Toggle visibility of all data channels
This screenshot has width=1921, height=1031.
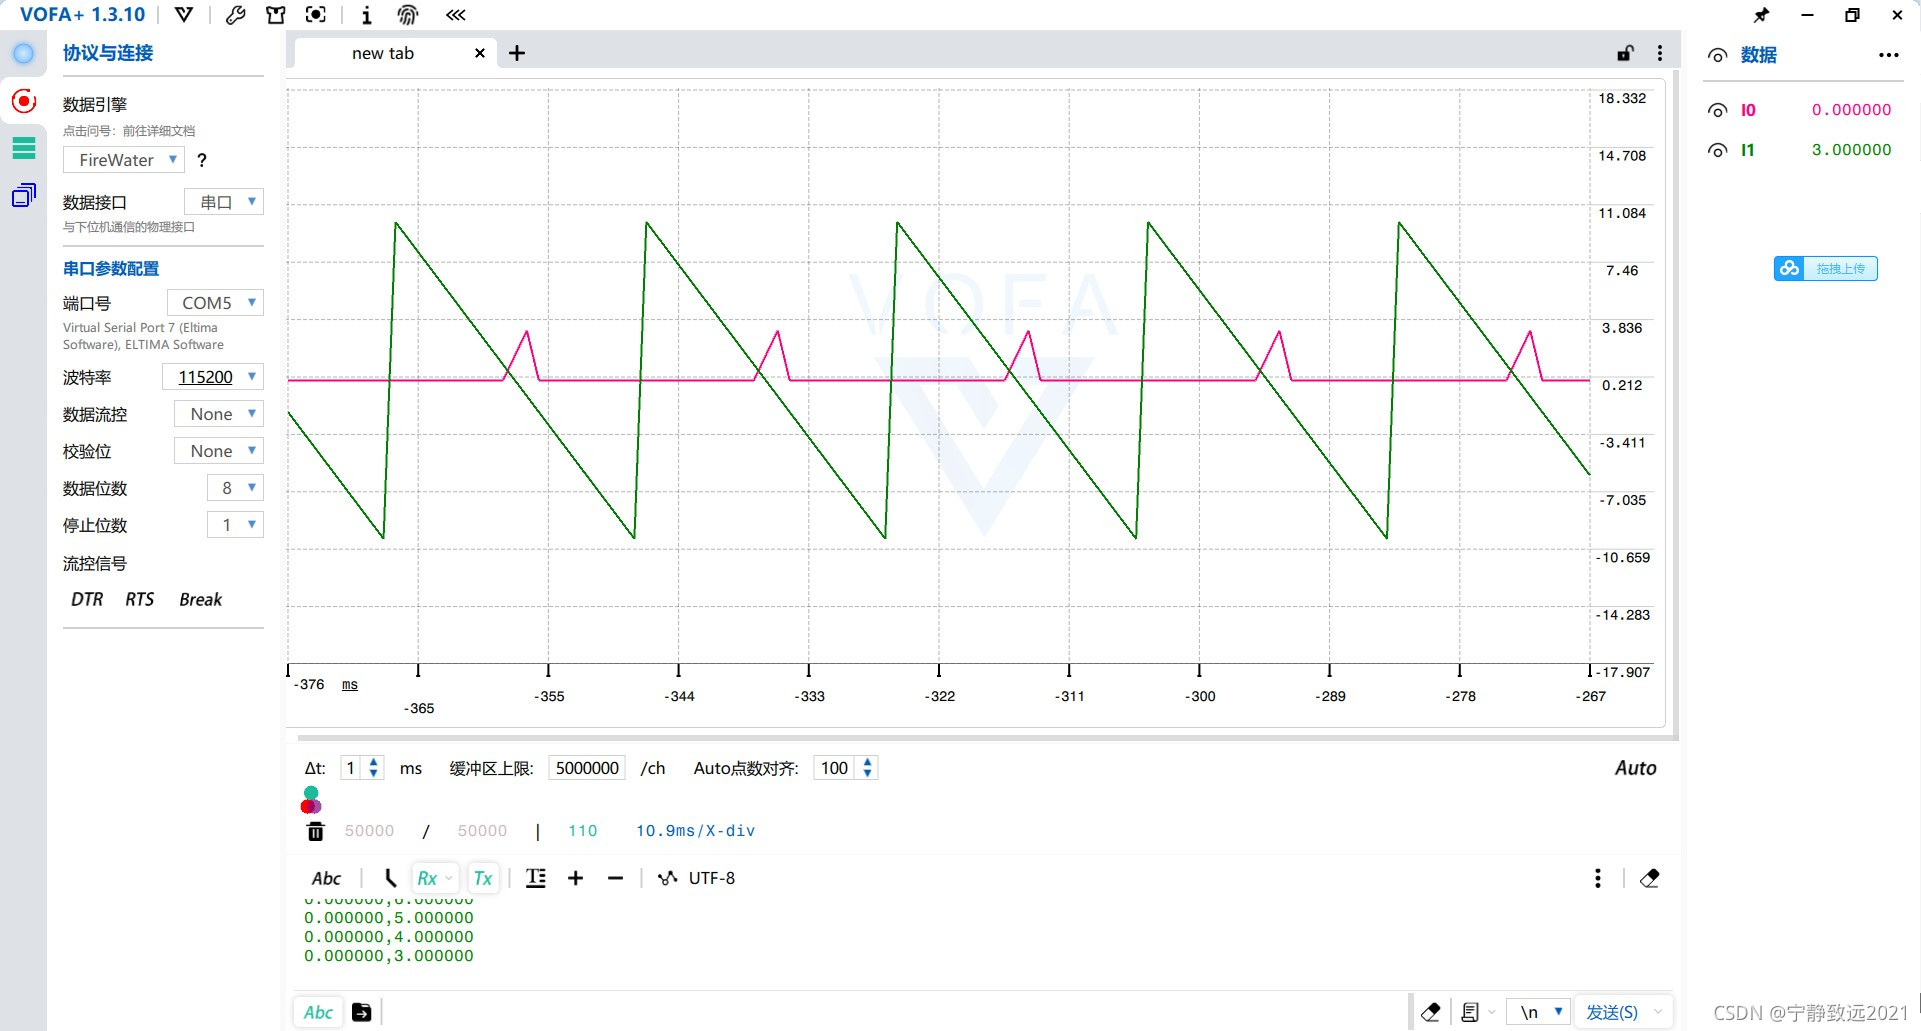point(1717,56)
